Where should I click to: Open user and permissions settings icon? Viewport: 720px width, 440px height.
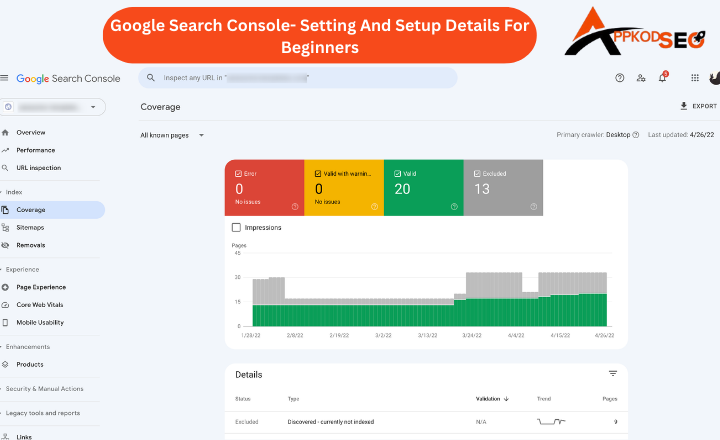click(641, 78)
